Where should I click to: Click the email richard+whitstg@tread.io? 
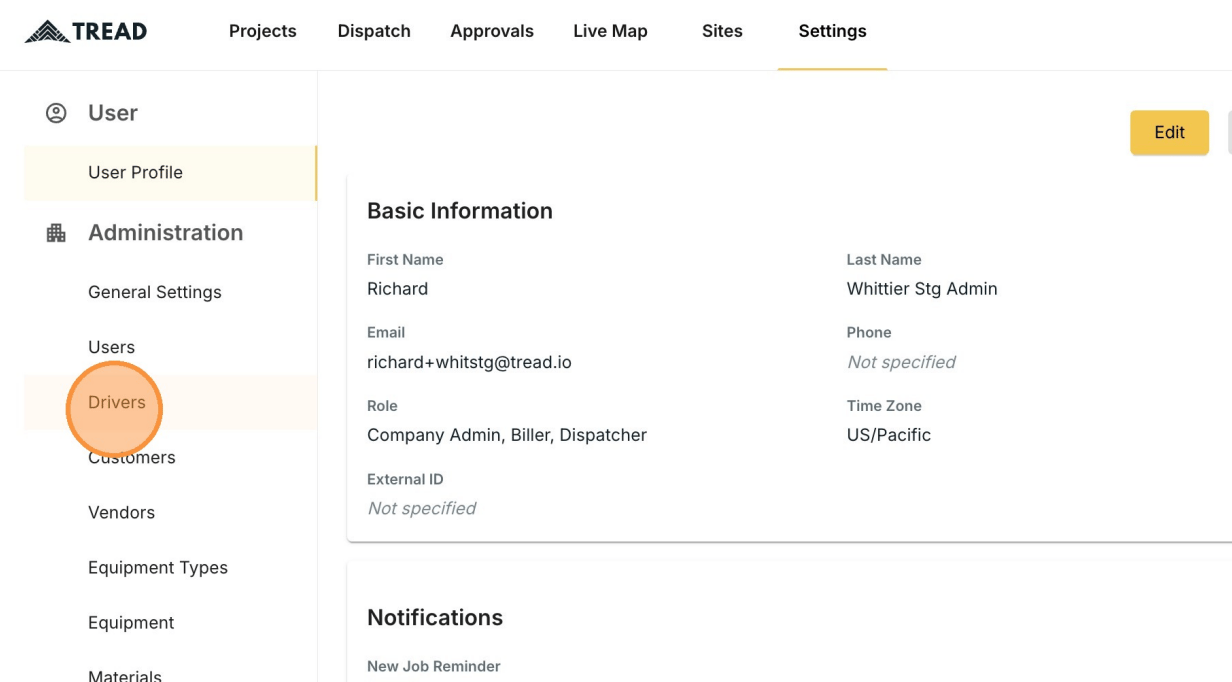click(469, 362)
